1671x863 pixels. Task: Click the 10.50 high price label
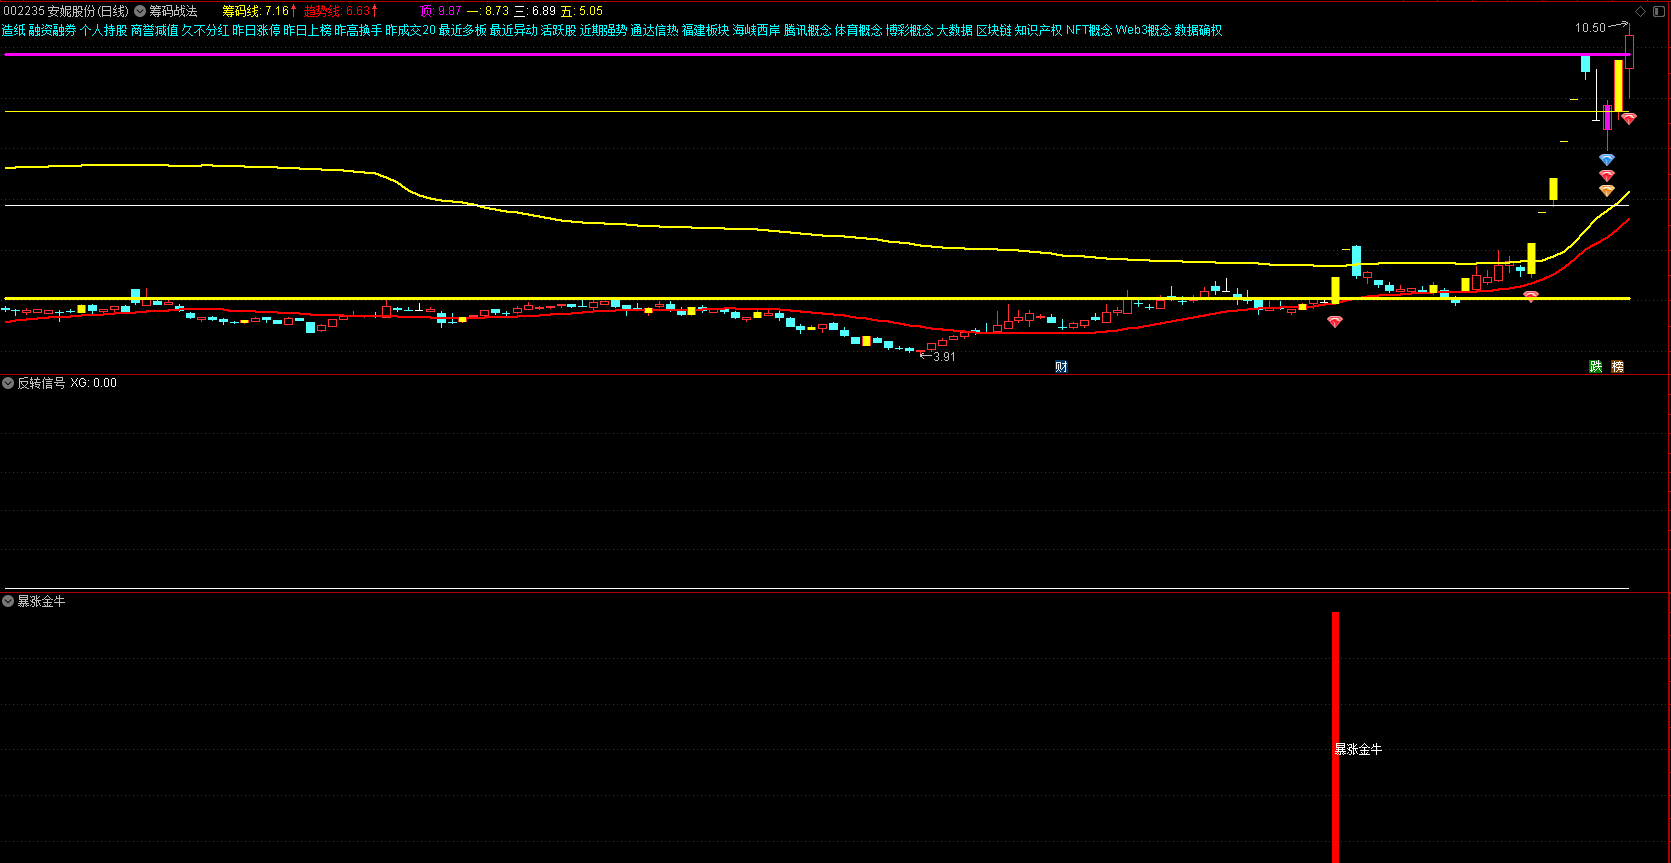pyautogui.click(x=1590, y=28)
